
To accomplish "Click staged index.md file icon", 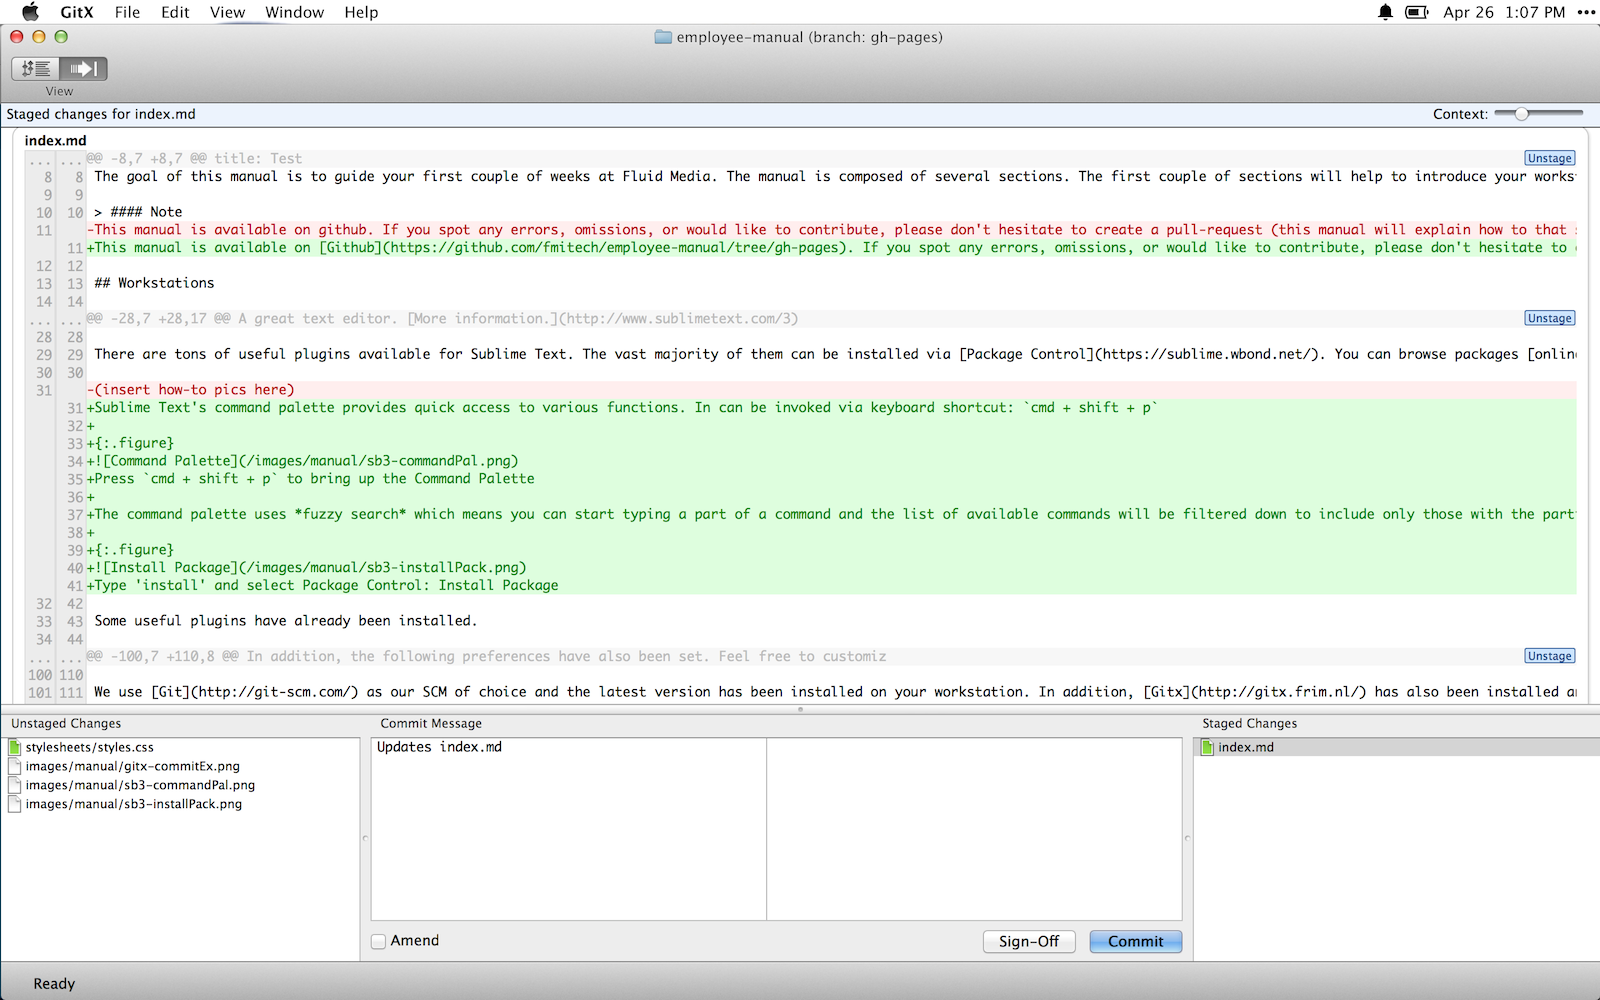I will (1207, 748).
